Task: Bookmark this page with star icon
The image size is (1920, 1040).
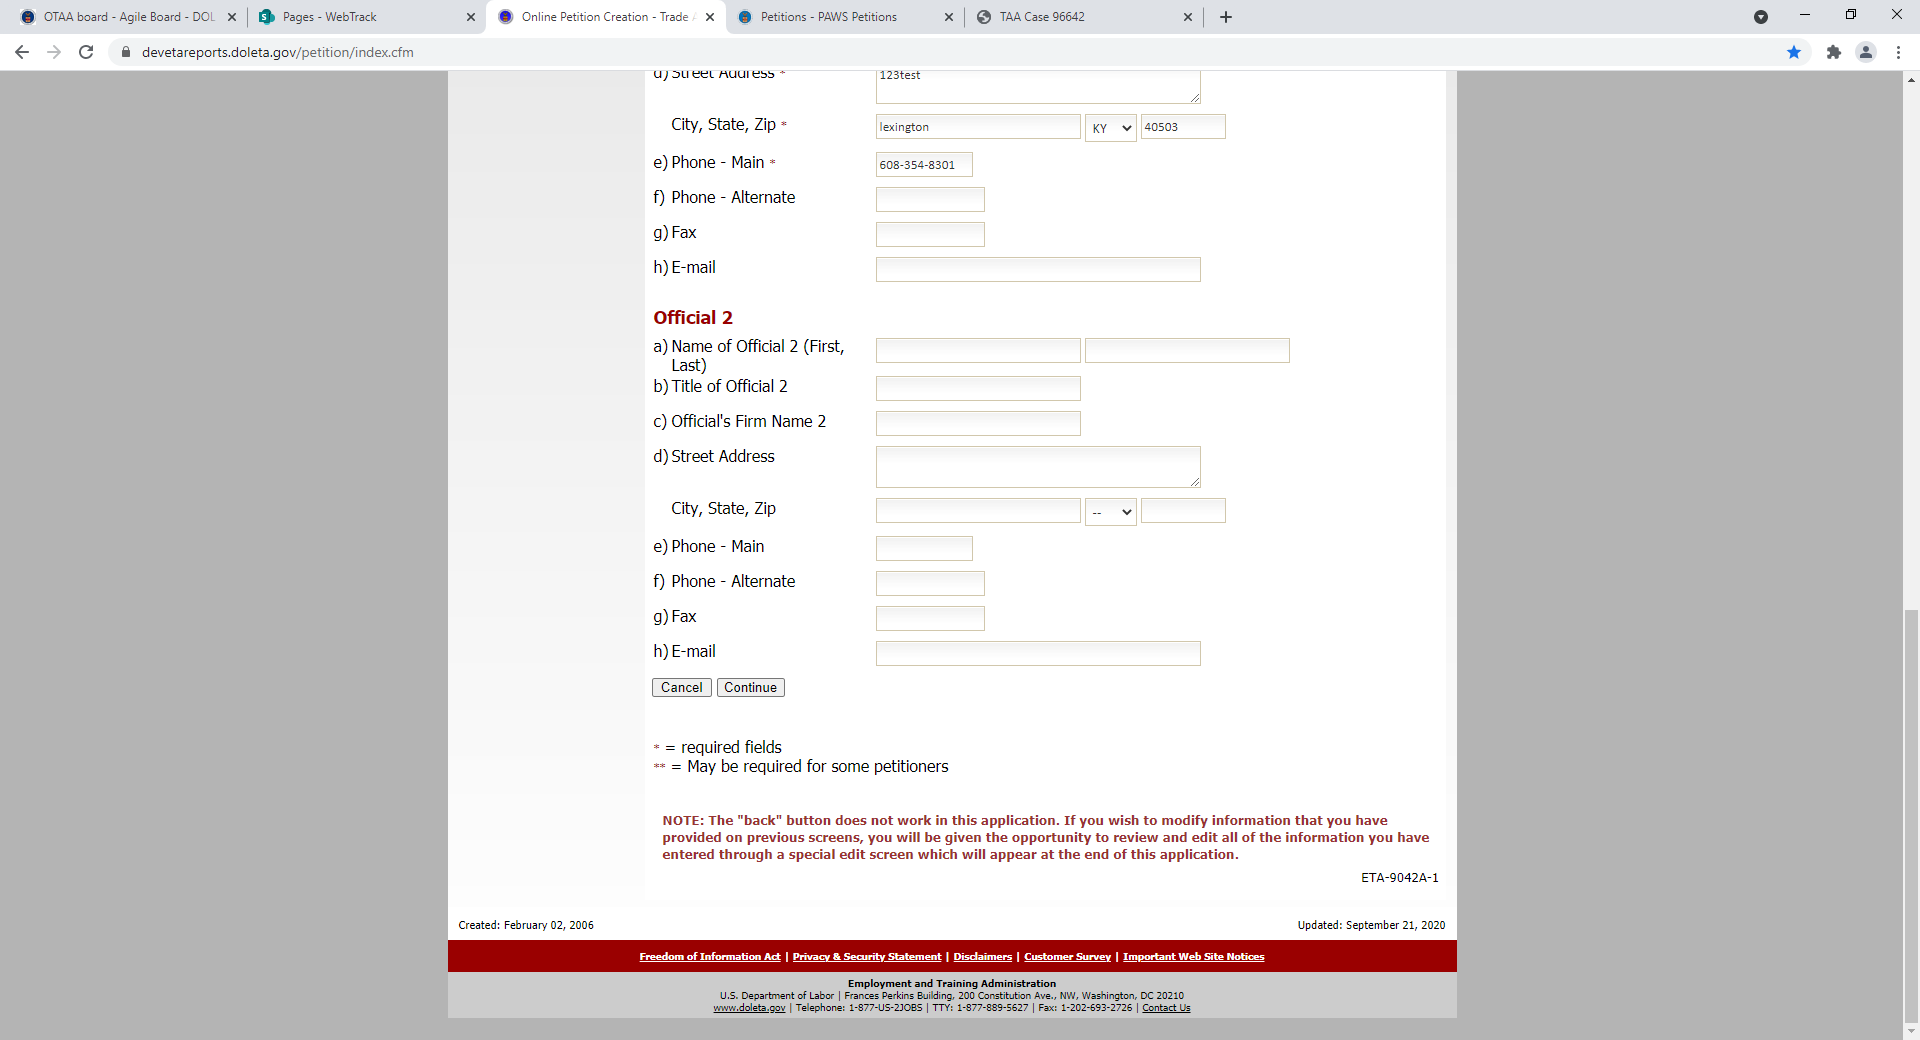Action: [x=1794, y=52]
